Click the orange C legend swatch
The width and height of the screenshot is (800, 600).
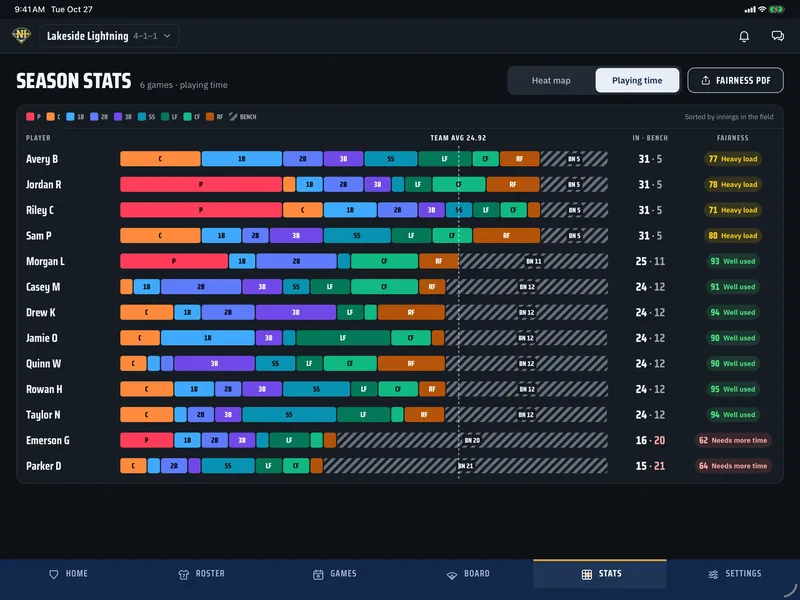click(x=51, y=117)
